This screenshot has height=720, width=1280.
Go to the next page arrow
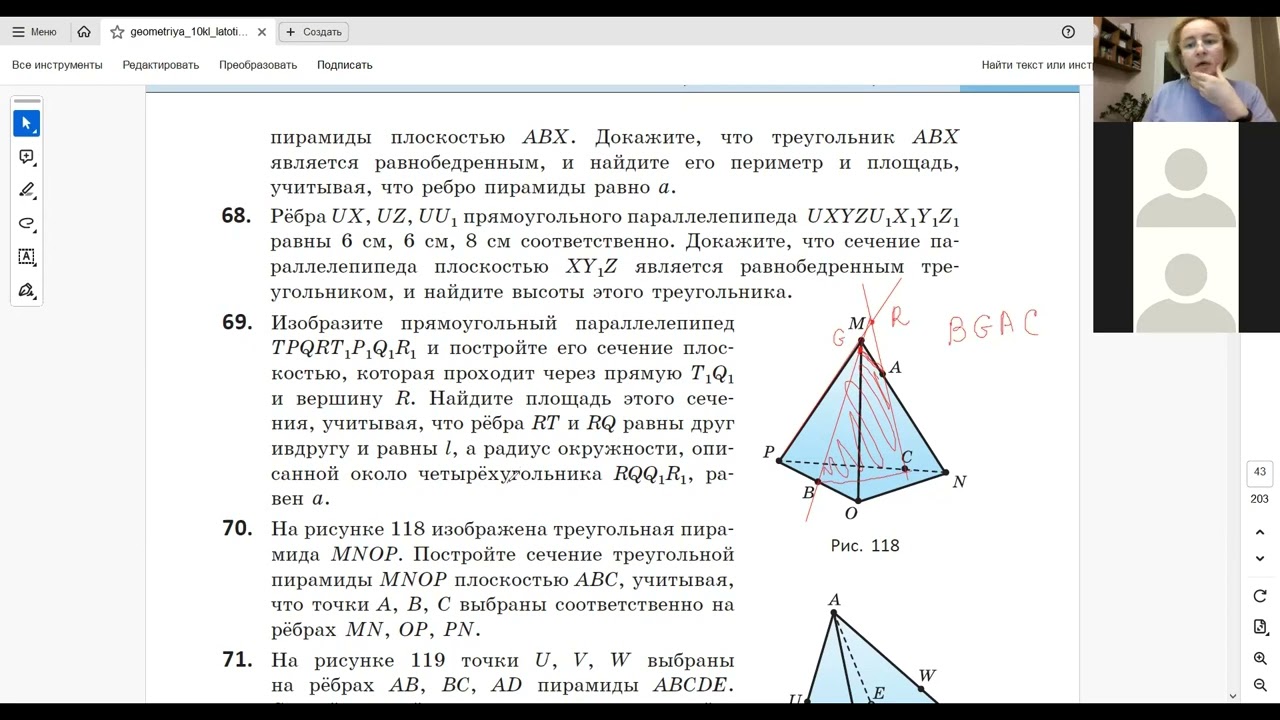pyautogui.click(x=1260, y=559)
